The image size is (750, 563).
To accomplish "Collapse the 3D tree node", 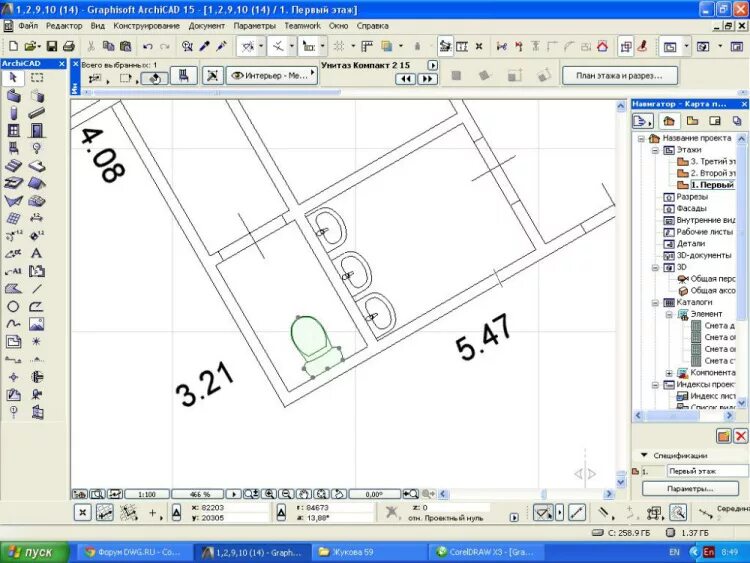I will (x=655, y=267).
